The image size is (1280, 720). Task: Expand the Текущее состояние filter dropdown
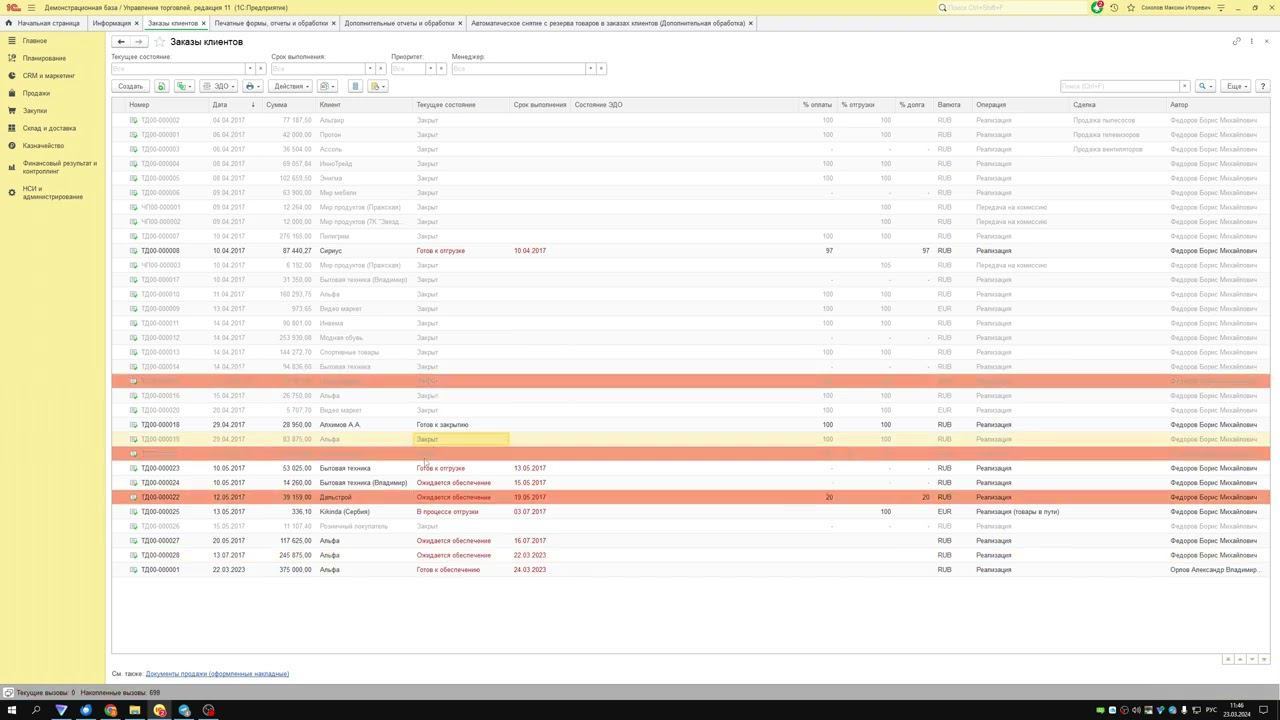coord(249,69)
